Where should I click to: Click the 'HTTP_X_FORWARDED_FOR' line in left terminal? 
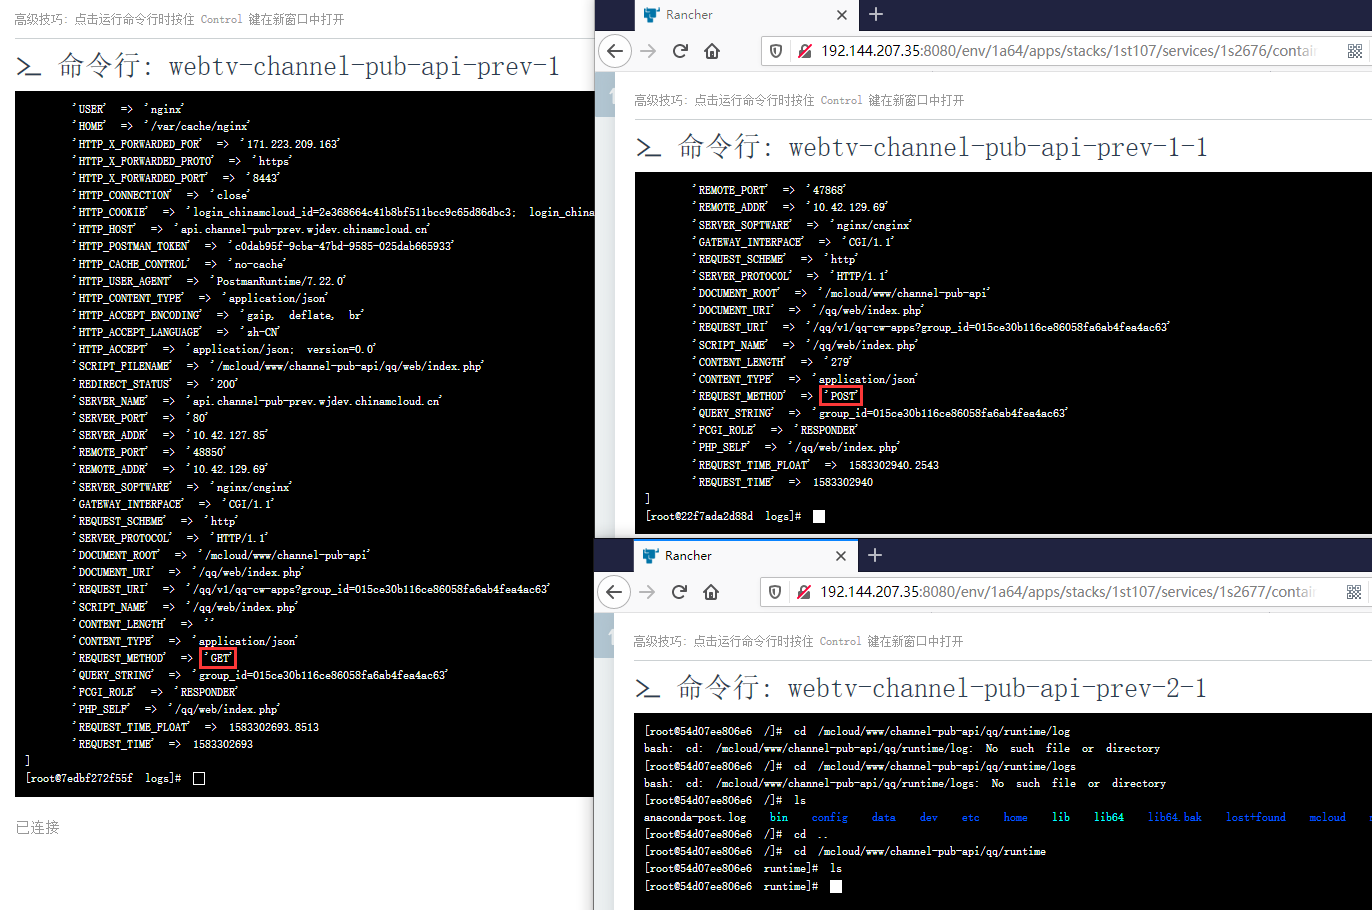click(206, 144)
